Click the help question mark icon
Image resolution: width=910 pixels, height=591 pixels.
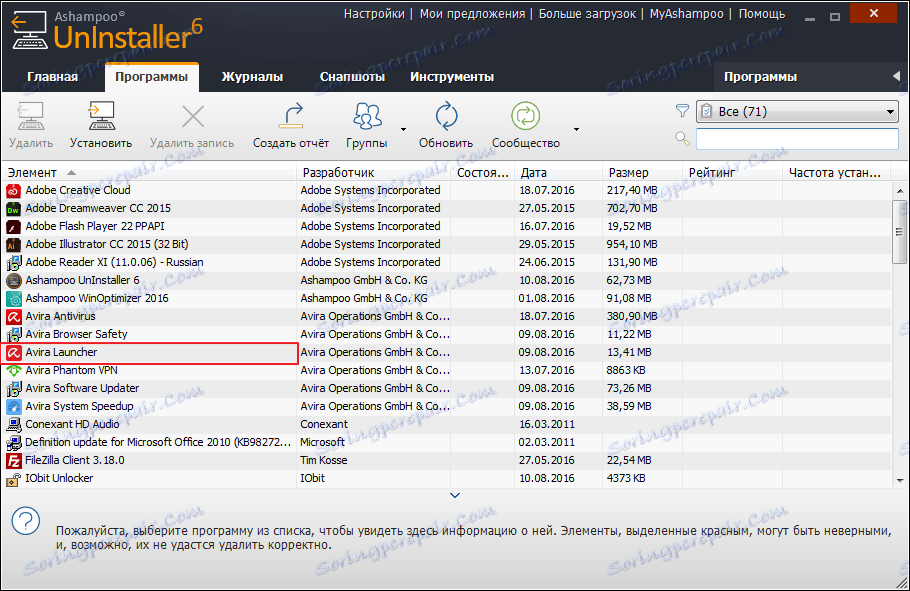(26, 521)
